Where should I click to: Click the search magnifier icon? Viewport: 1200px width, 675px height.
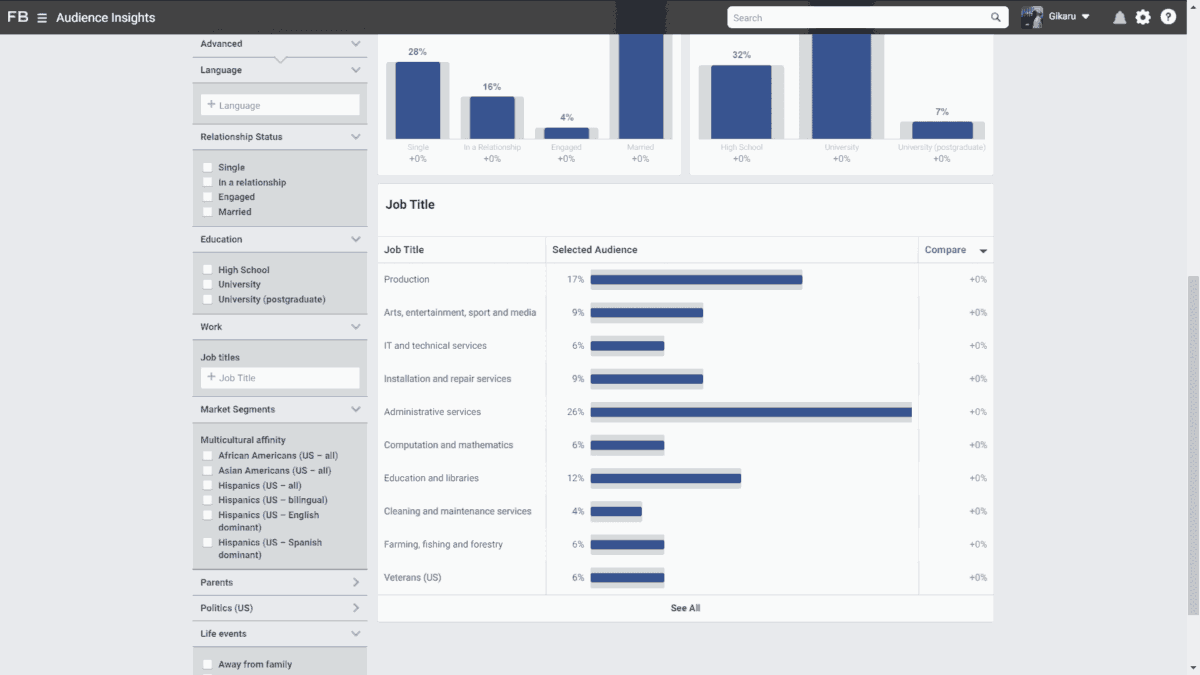[996, 17]
